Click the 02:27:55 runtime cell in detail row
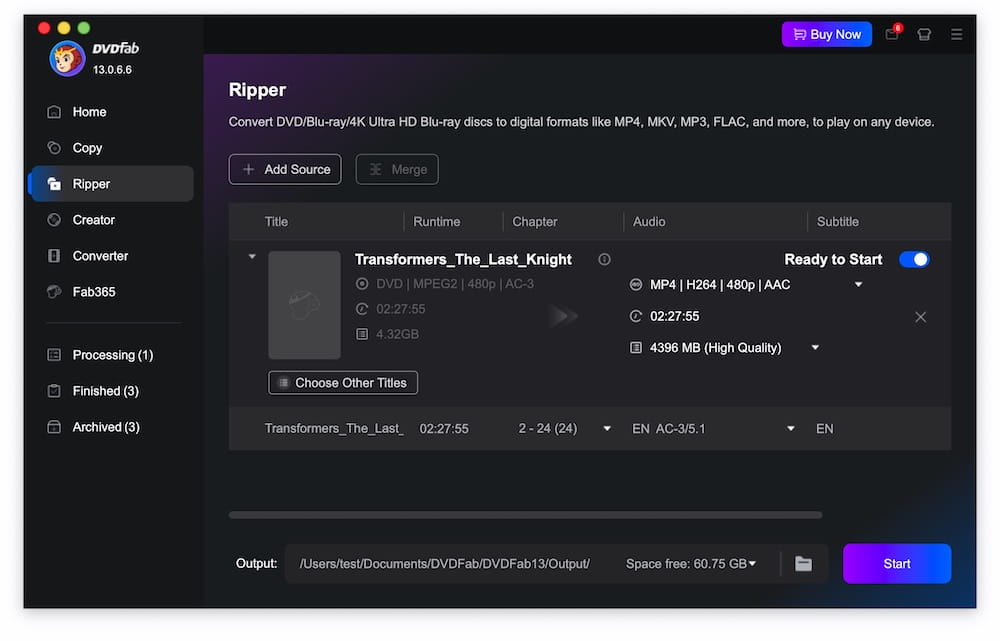The height and width of the screenshot is (641, 1000). pyautogui.click(x=444, y=429)
